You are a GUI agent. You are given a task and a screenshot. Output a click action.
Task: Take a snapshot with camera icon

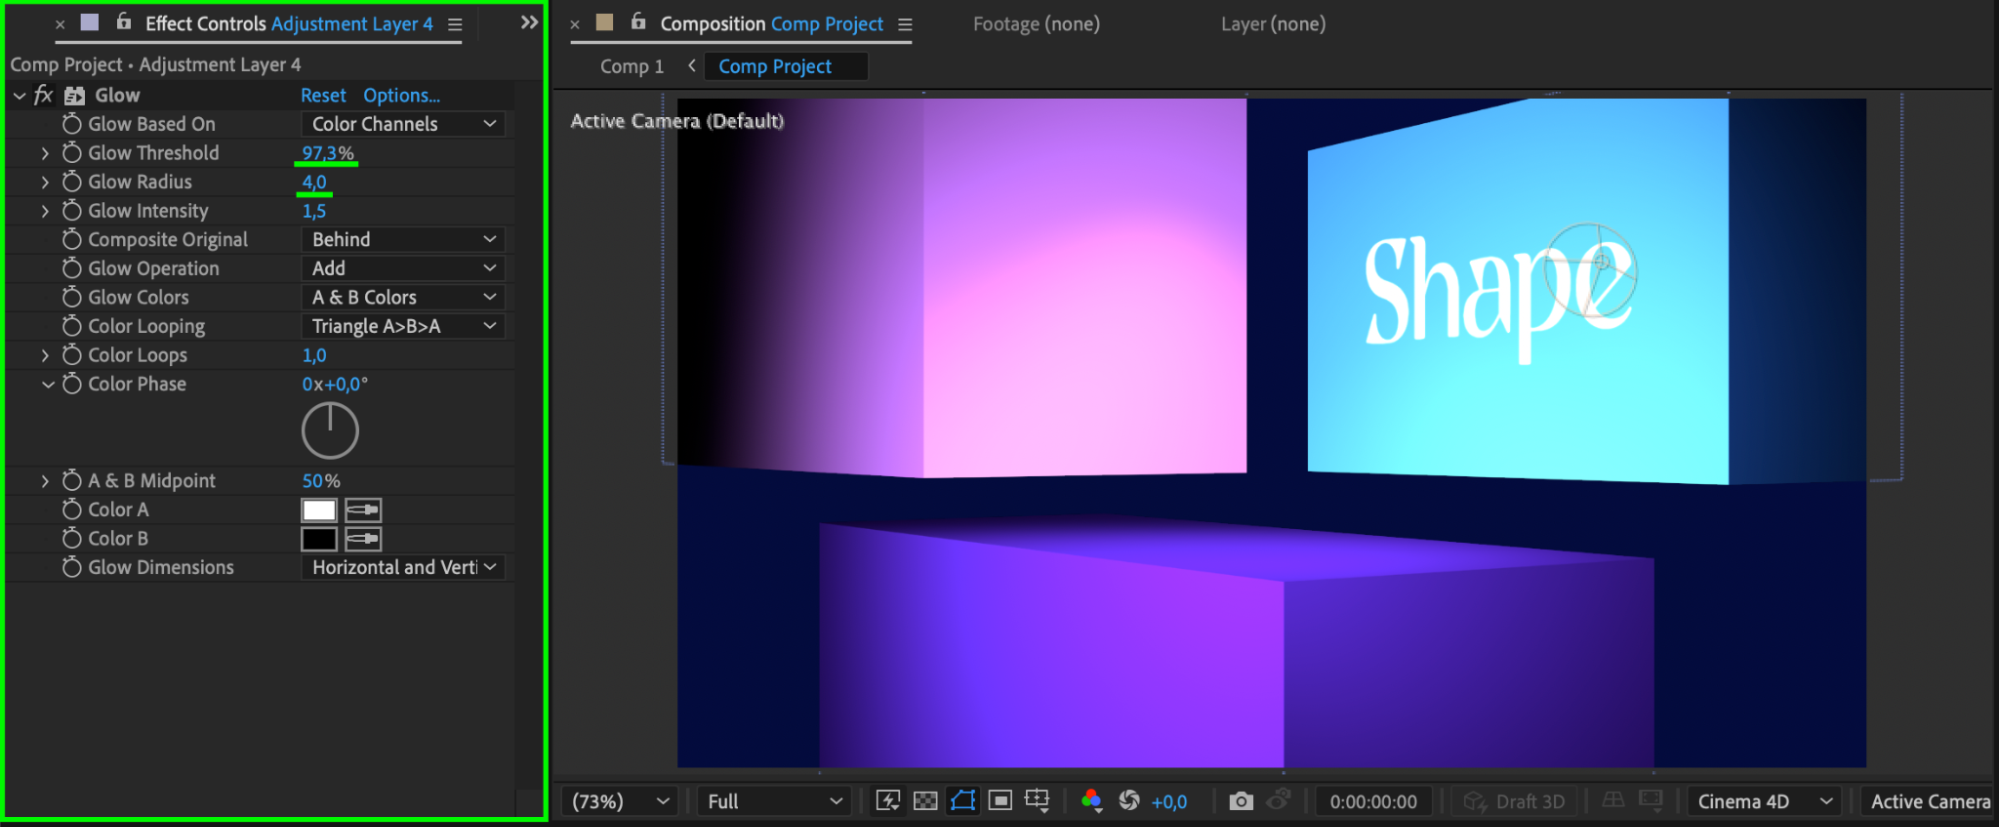coord(1240,801)
